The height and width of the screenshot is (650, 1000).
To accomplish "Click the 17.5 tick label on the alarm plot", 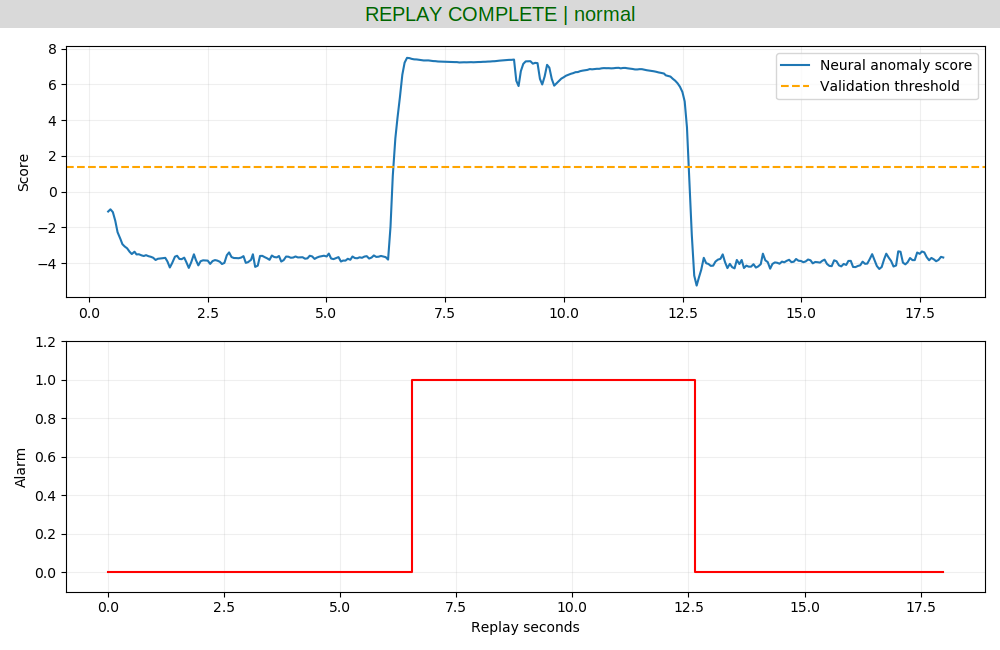I will [x=921, y=607].
